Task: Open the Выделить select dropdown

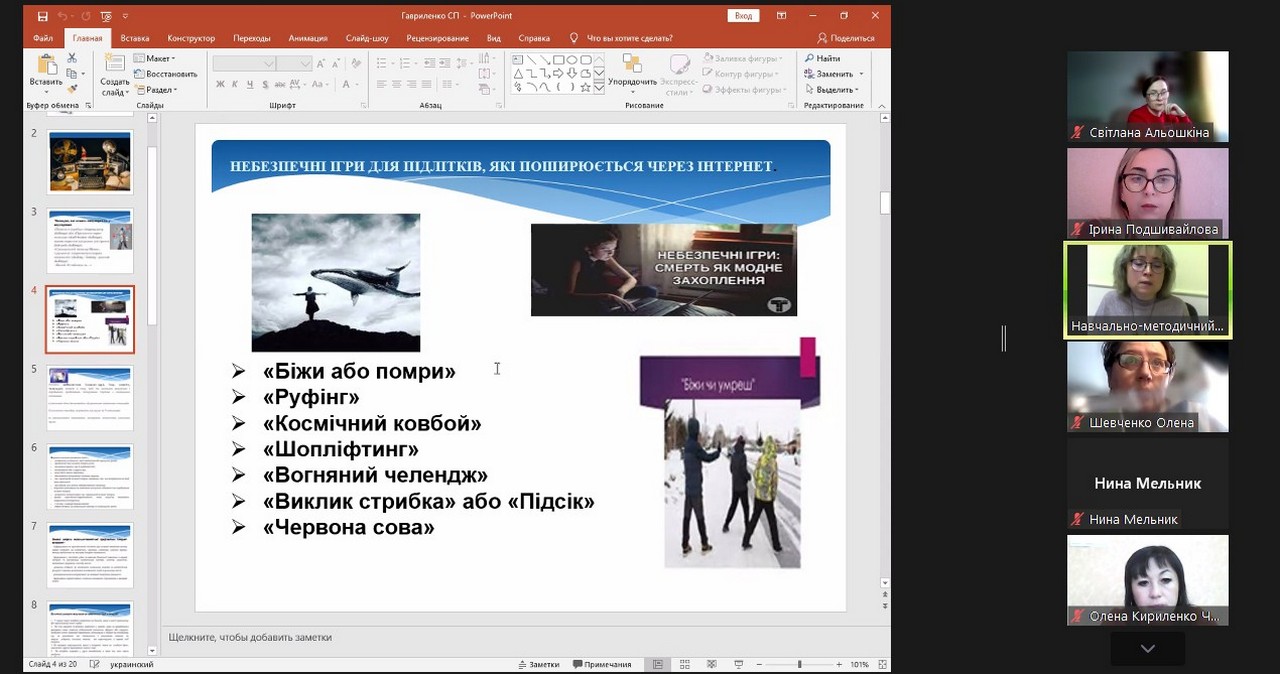Action: coord(831,89)
